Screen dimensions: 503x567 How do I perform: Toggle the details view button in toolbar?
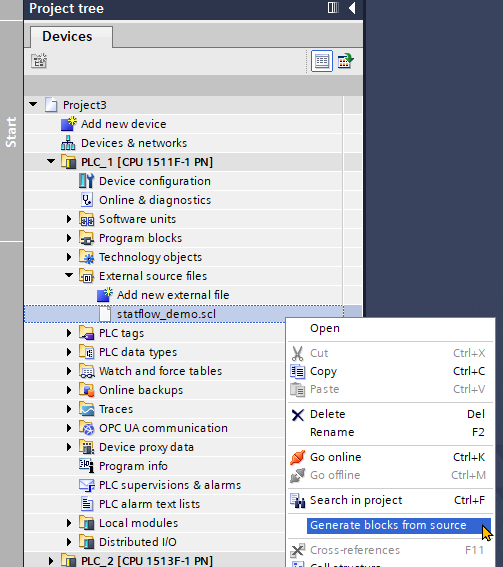(322, 61)
